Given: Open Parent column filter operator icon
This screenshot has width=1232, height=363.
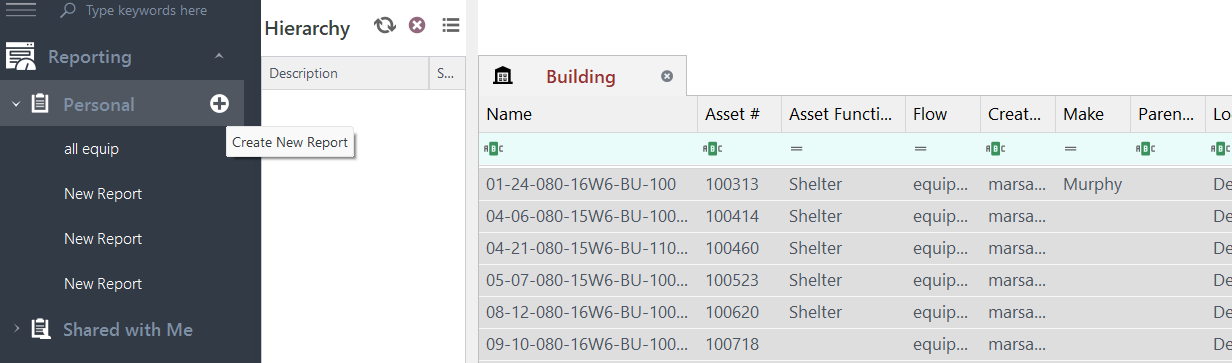Looking at the screenshot, I should click(x=1146, y=149).
